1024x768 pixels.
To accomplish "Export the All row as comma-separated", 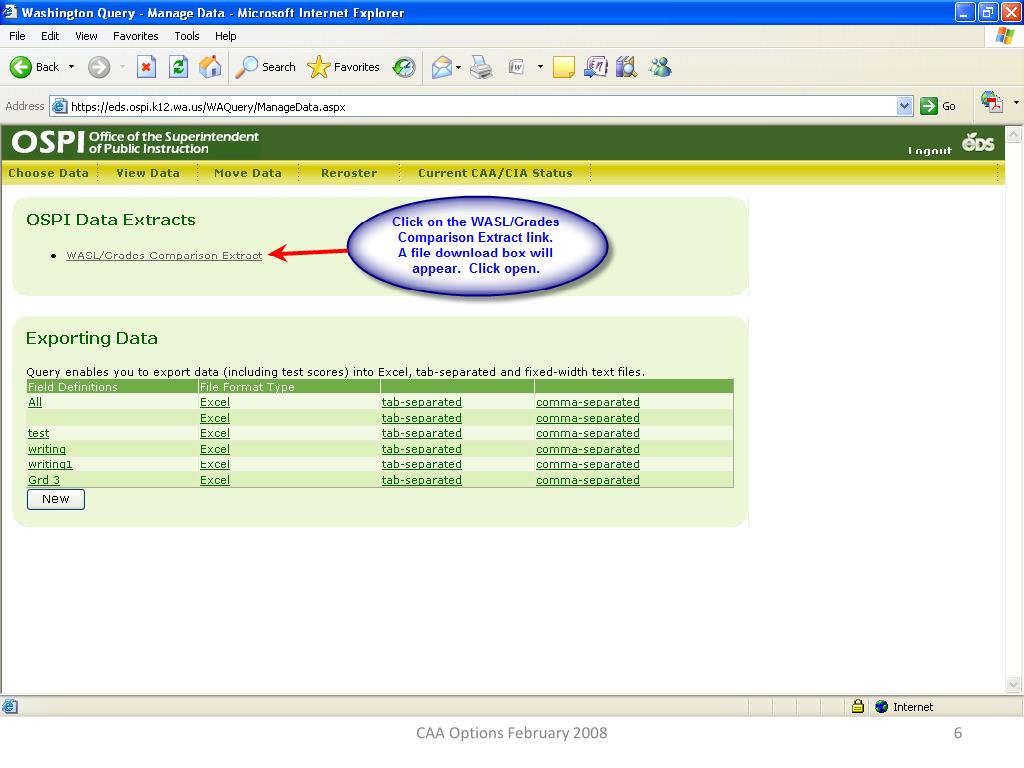I will 588,402.
